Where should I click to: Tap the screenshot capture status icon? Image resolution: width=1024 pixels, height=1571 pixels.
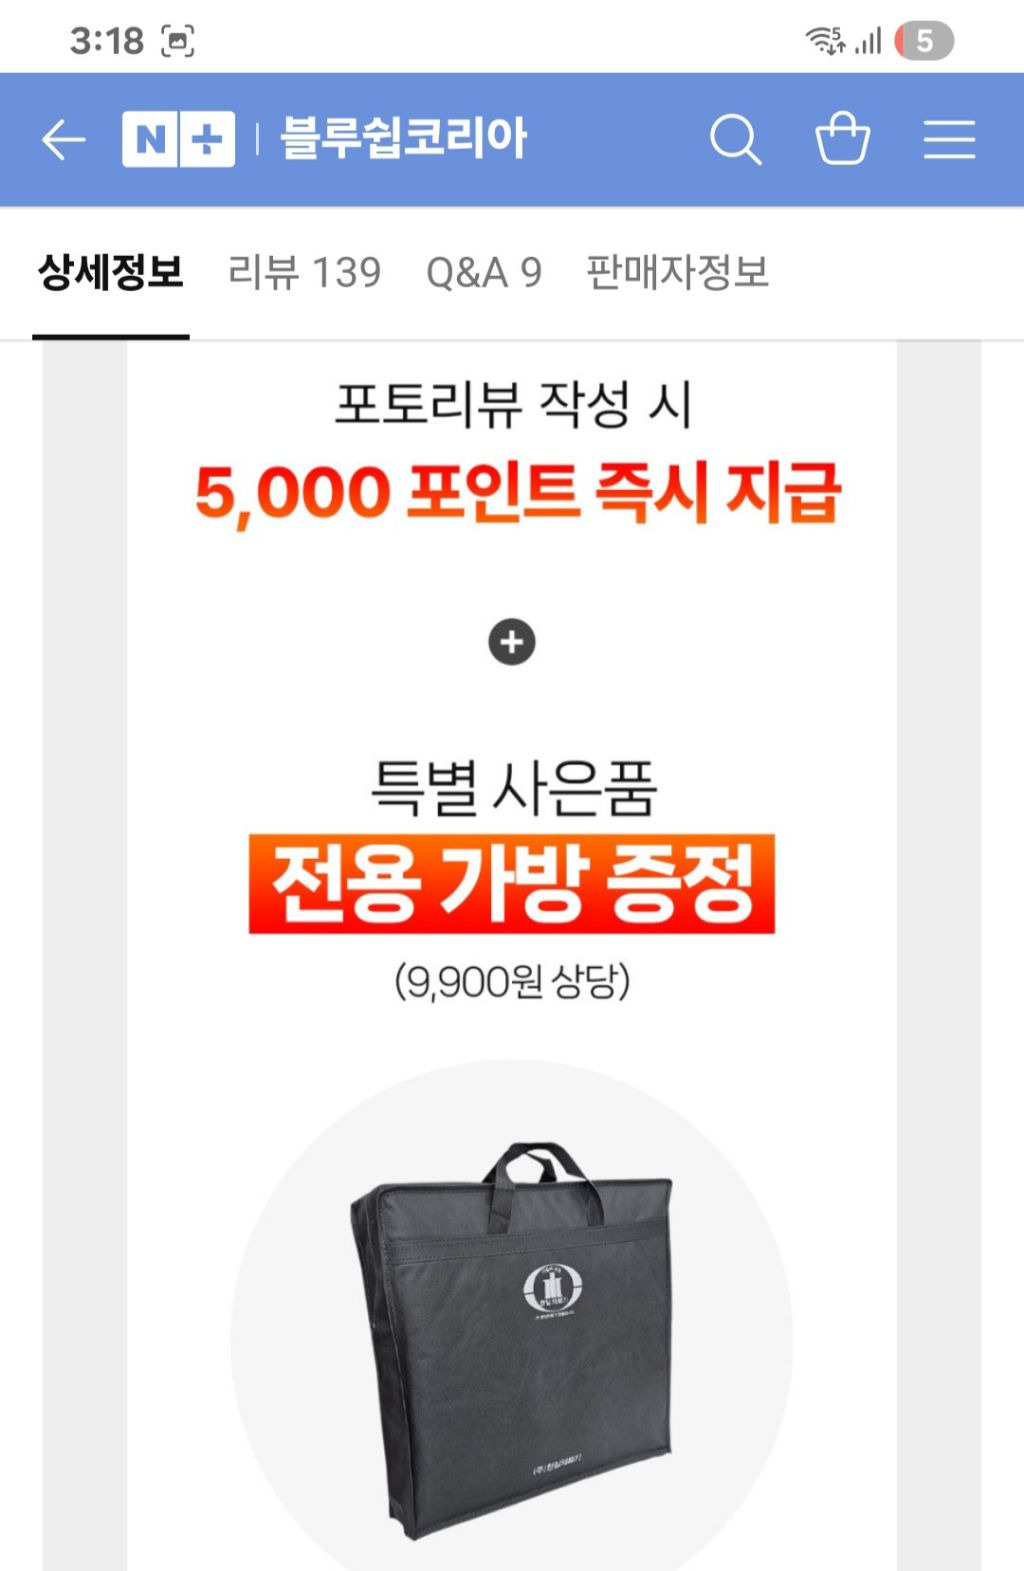[178, 41]
